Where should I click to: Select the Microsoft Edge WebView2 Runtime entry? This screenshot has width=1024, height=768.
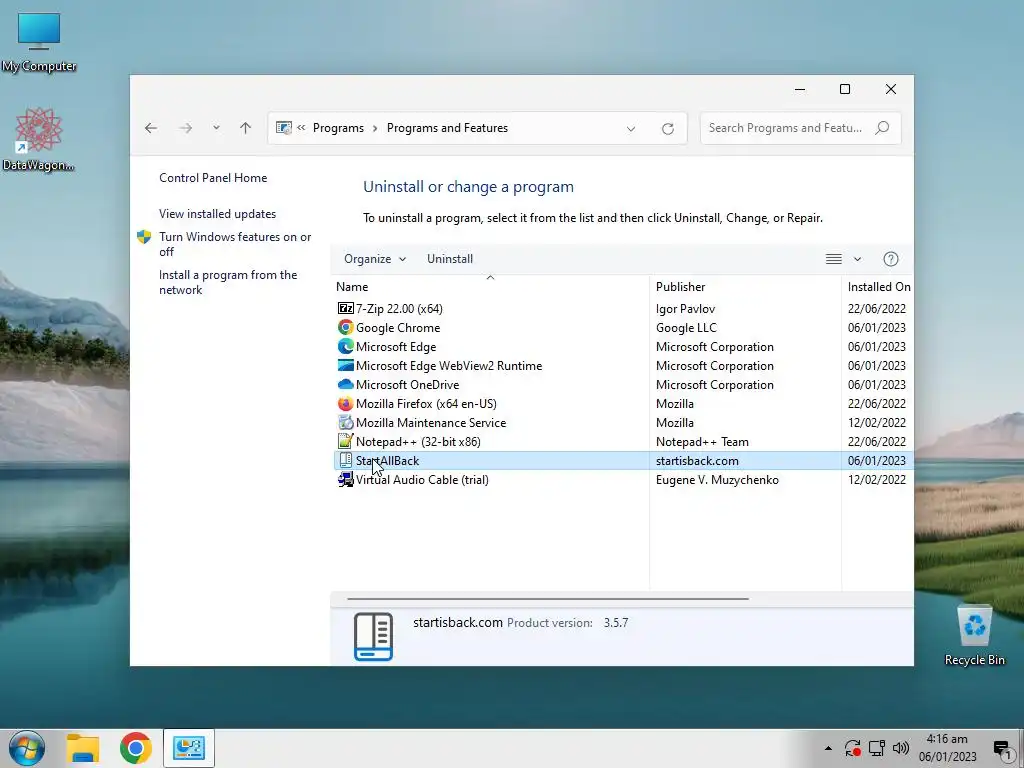click(x=449, y=366)
